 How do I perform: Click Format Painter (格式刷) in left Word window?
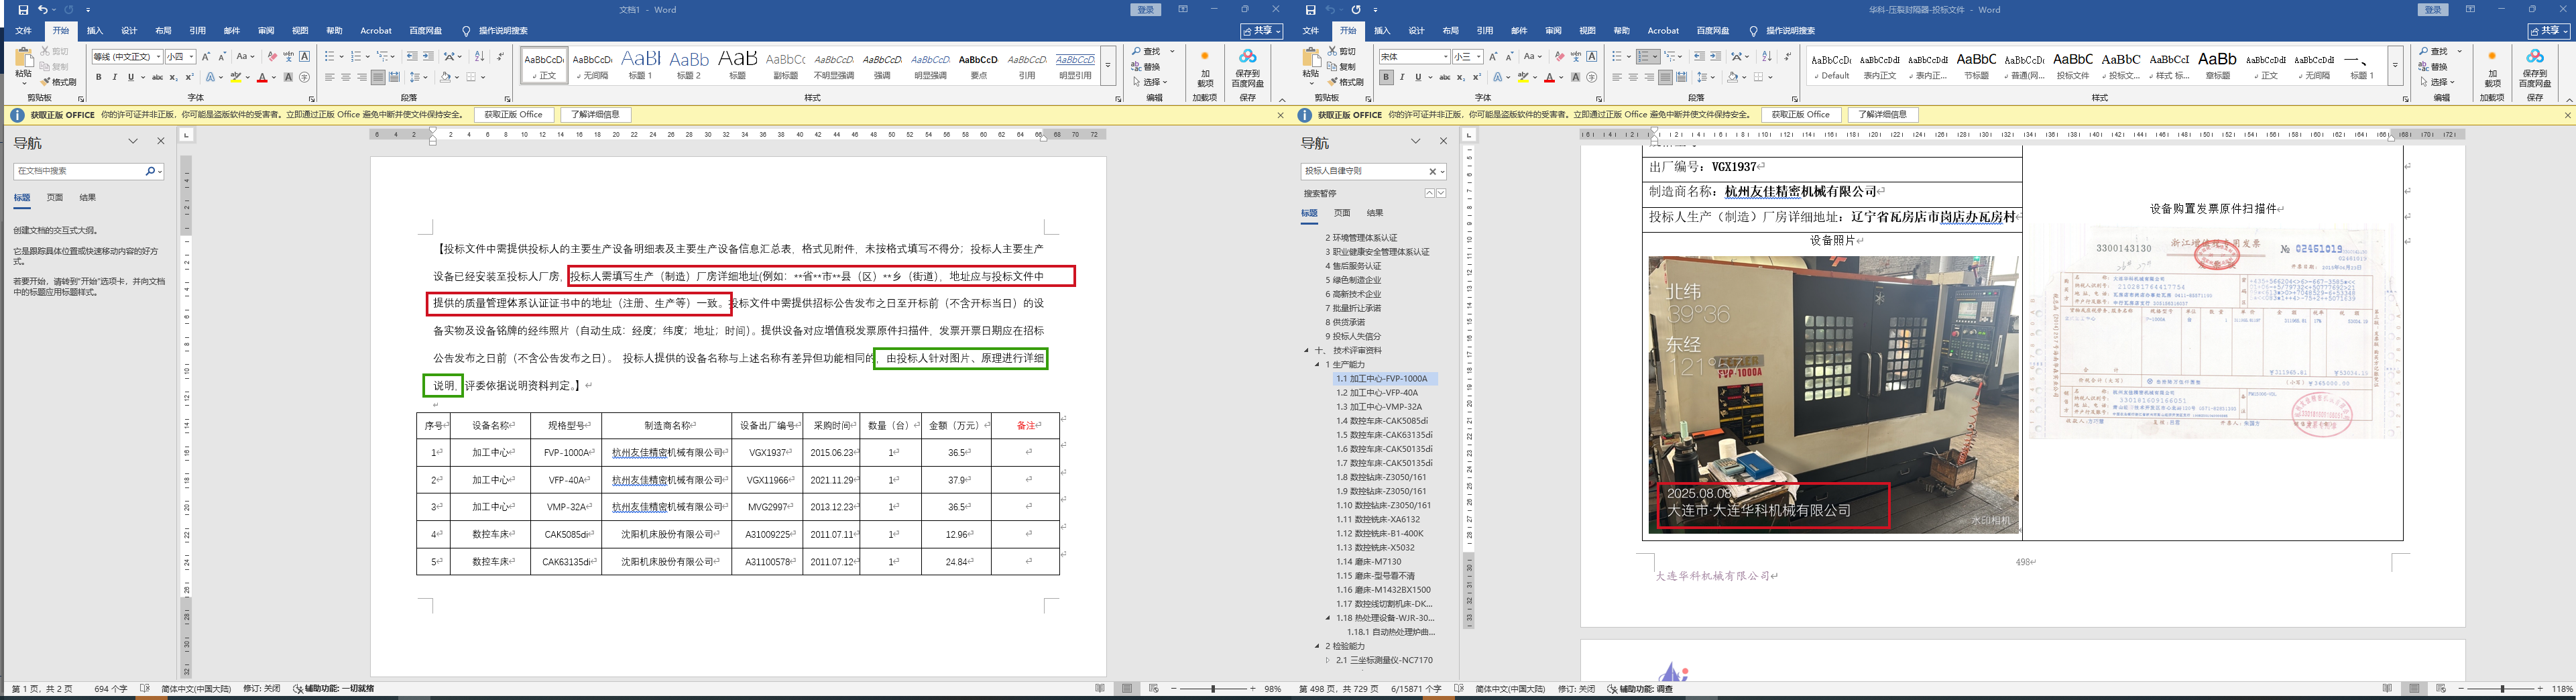[x=62, y=82]
